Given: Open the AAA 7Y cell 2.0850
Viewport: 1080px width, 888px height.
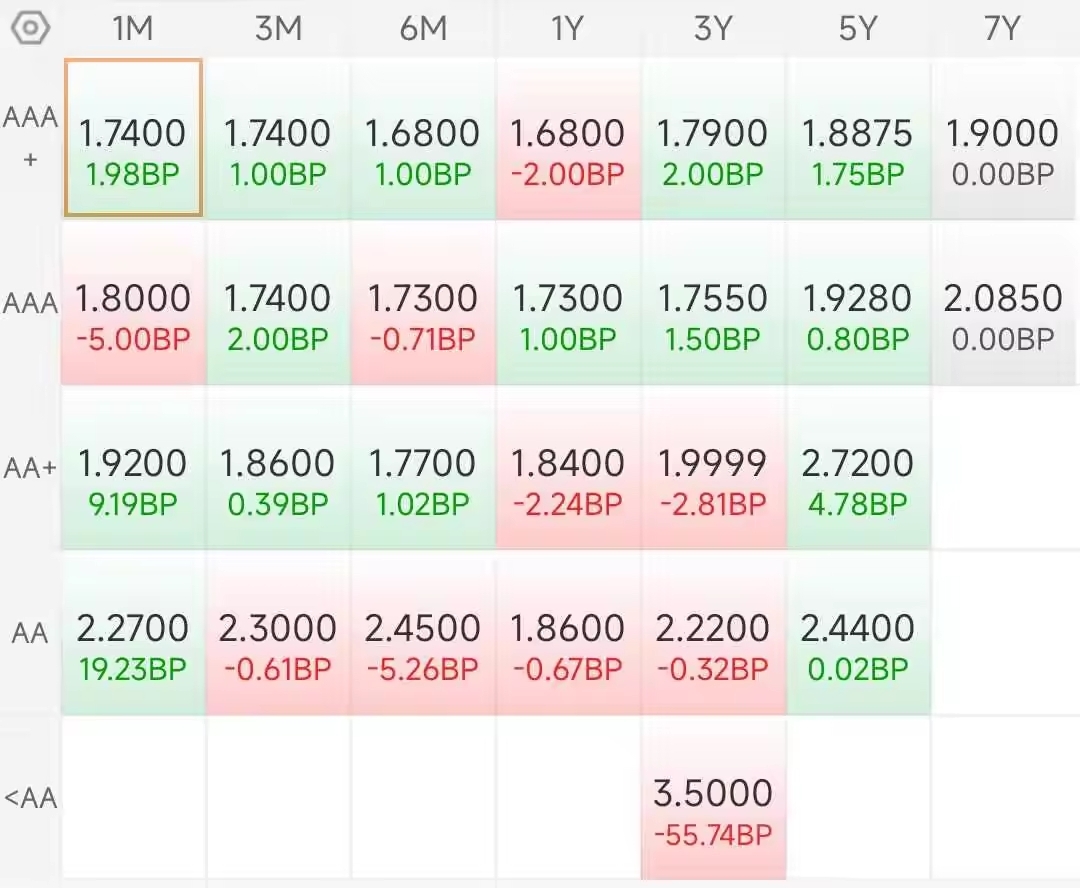Looking at the screenshot, I should tap(1002, 303).
